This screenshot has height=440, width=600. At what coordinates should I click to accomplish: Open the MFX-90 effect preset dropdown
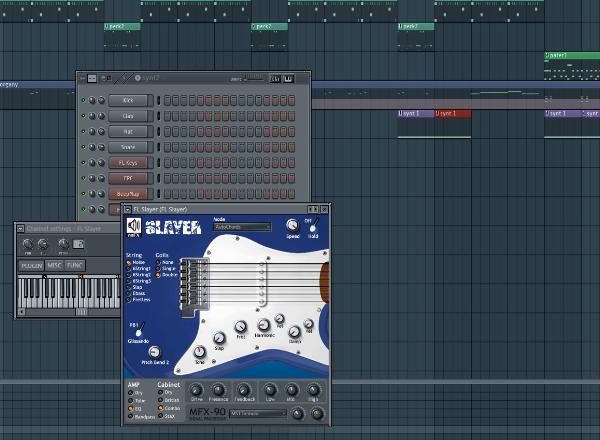258,413
